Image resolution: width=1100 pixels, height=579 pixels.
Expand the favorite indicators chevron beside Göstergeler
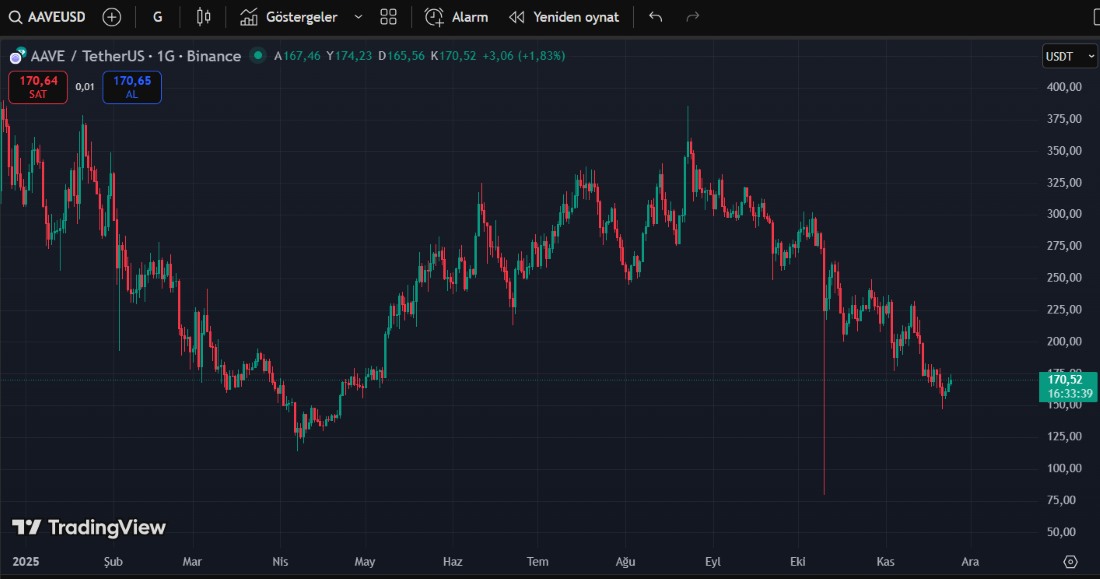click(x=358, y=17)
